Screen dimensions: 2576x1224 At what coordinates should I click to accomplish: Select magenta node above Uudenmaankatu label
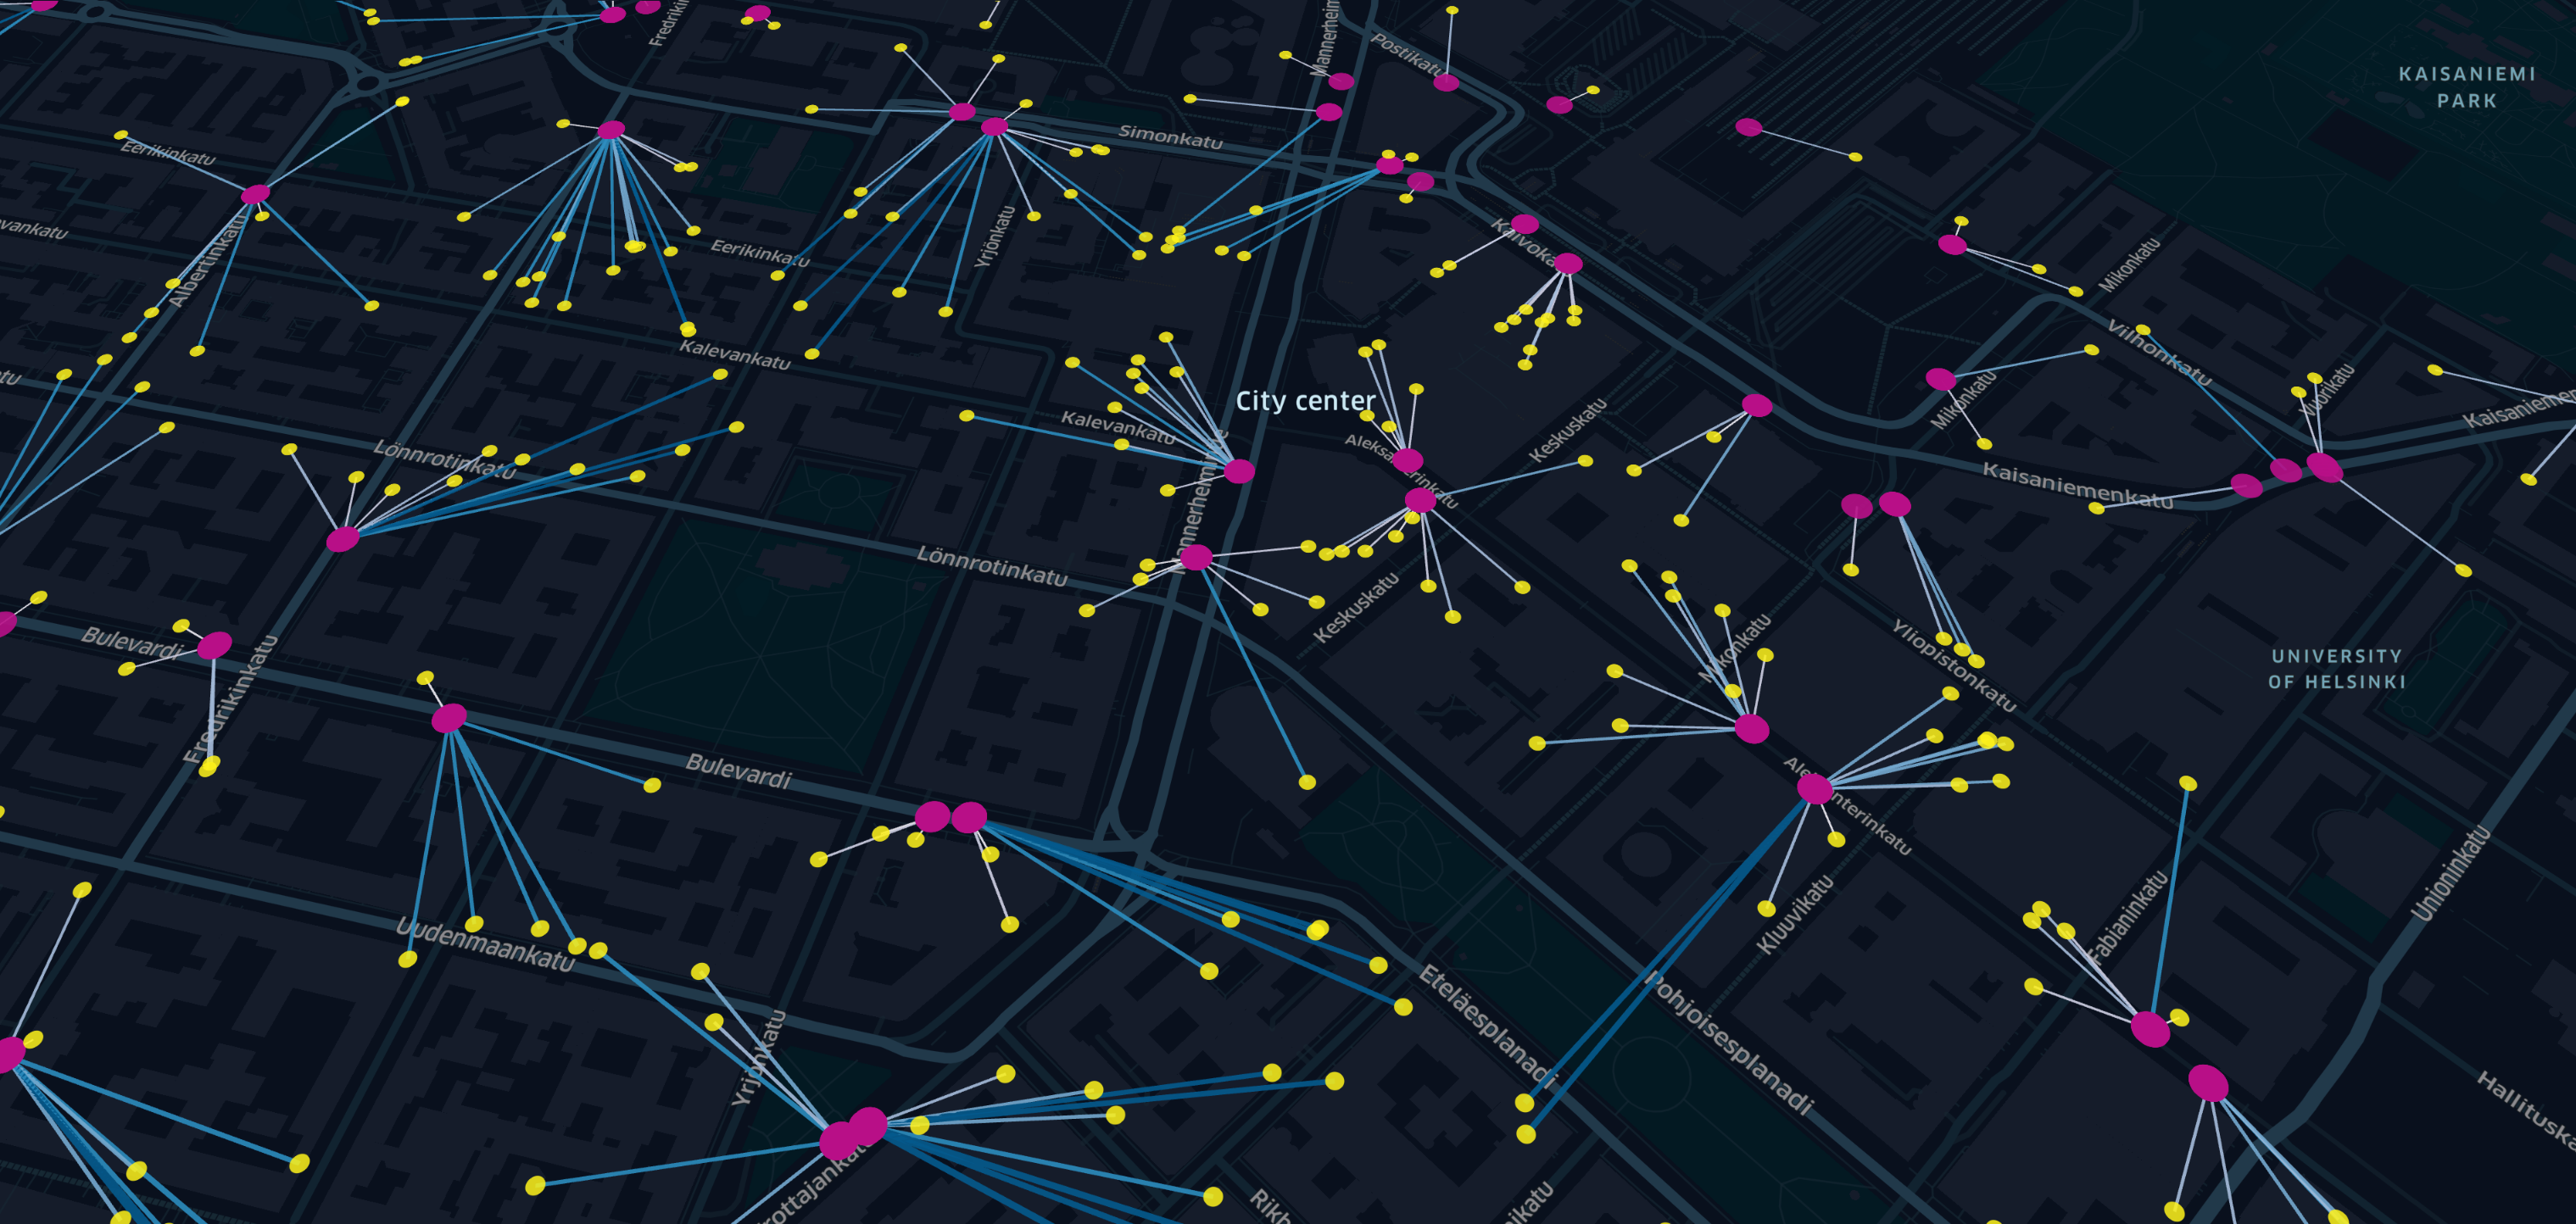point(449,718)
